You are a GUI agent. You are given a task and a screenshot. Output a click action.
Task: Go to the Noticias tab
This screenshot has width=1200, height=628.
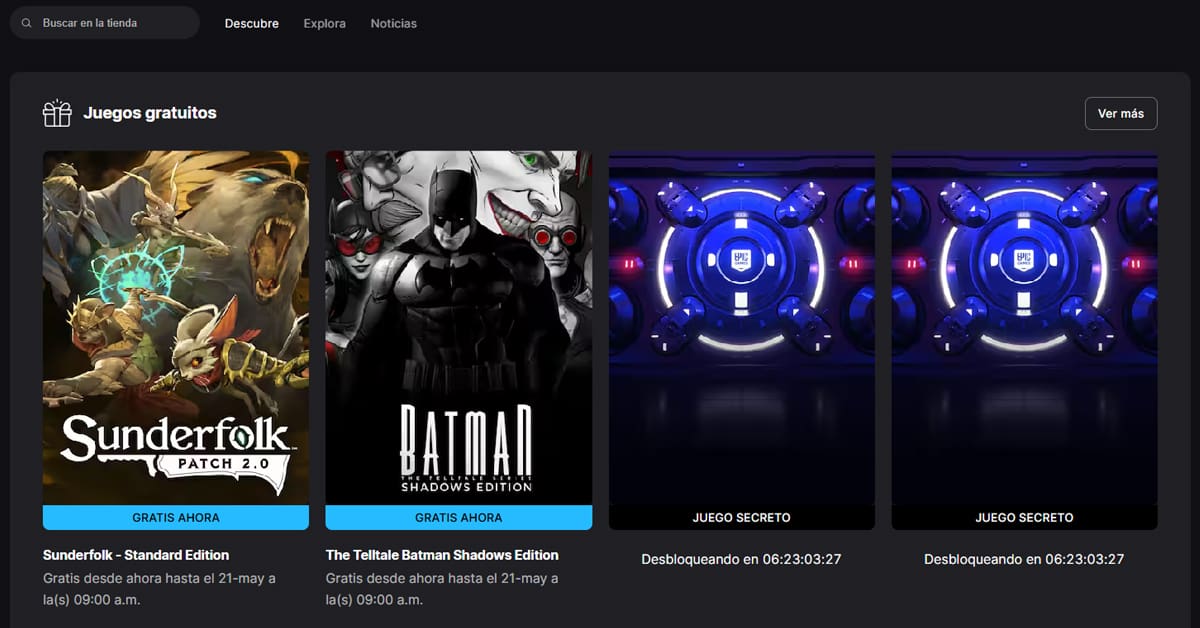(394, 23)
